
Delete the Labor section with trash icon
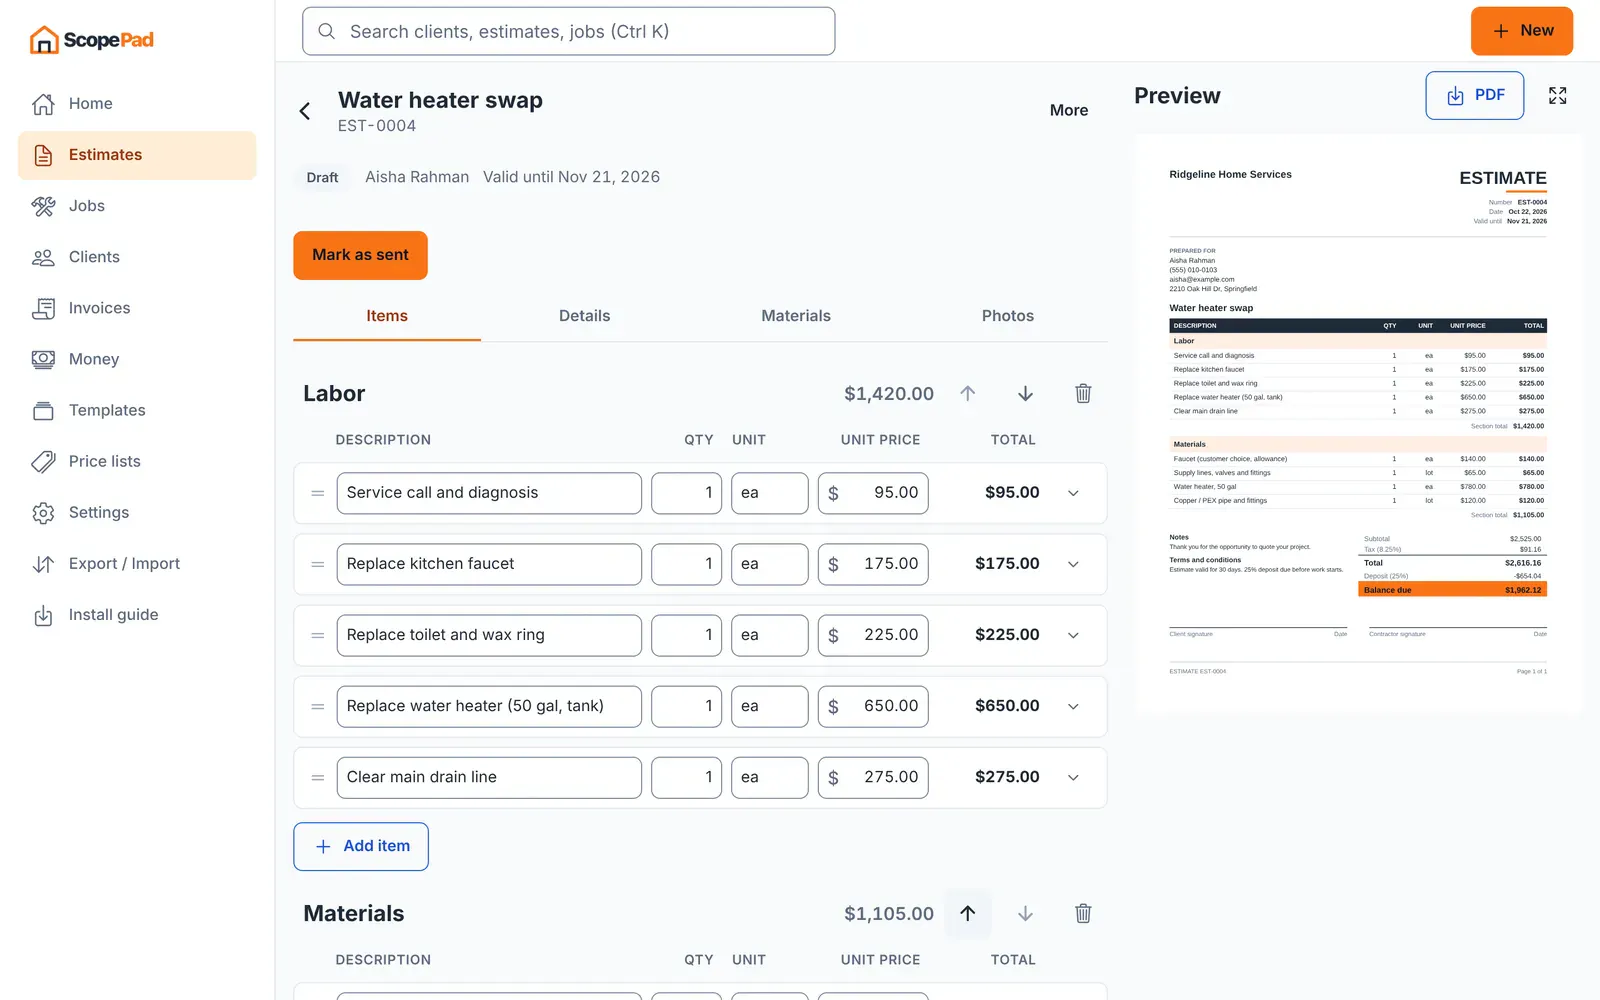(x=1083, y=394)
